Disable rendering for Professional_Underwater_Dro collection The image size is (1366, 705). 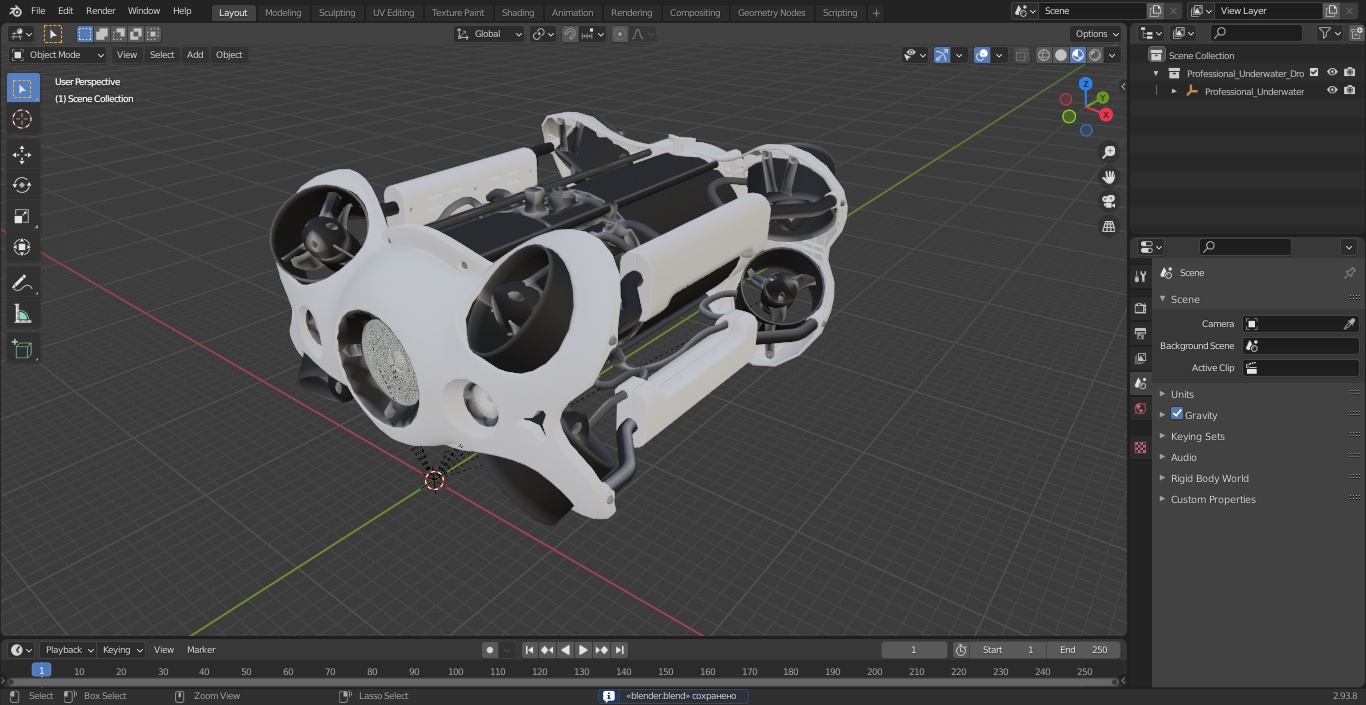(1350, 72)
